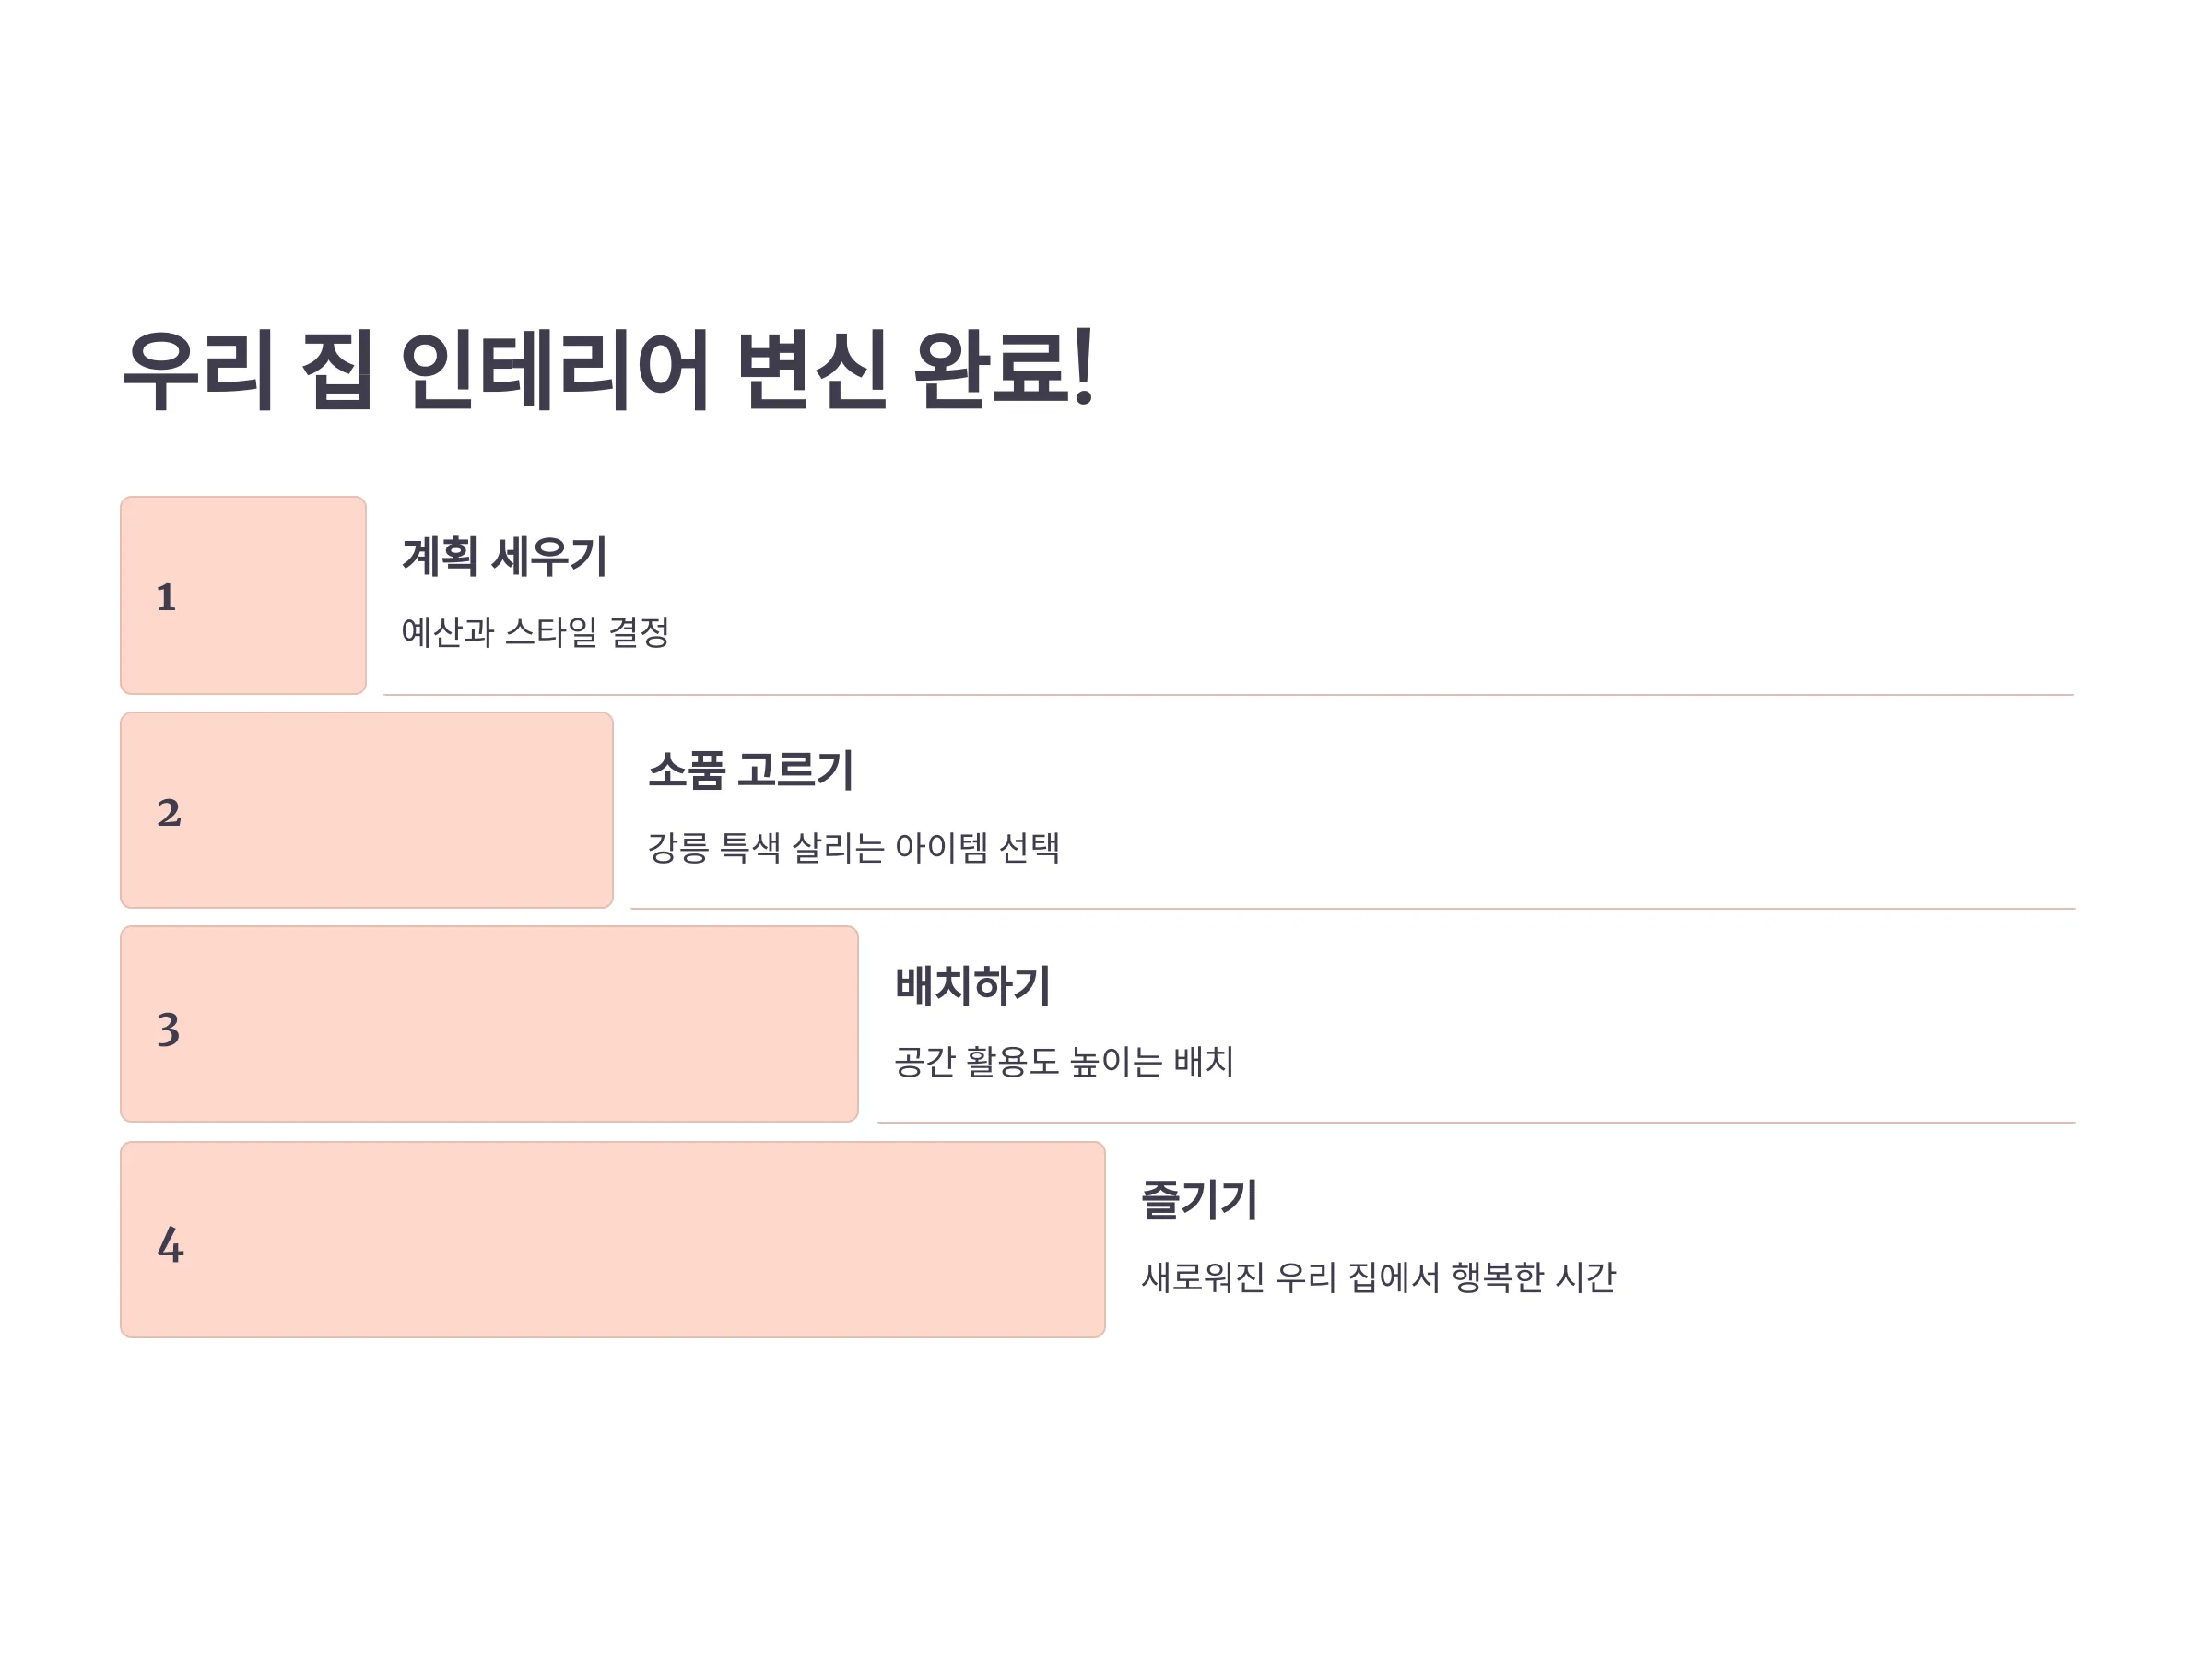Click the heading 계획 세우기
The image size is (2212, 1659).
pyautogui.click(x=504, y=557)
